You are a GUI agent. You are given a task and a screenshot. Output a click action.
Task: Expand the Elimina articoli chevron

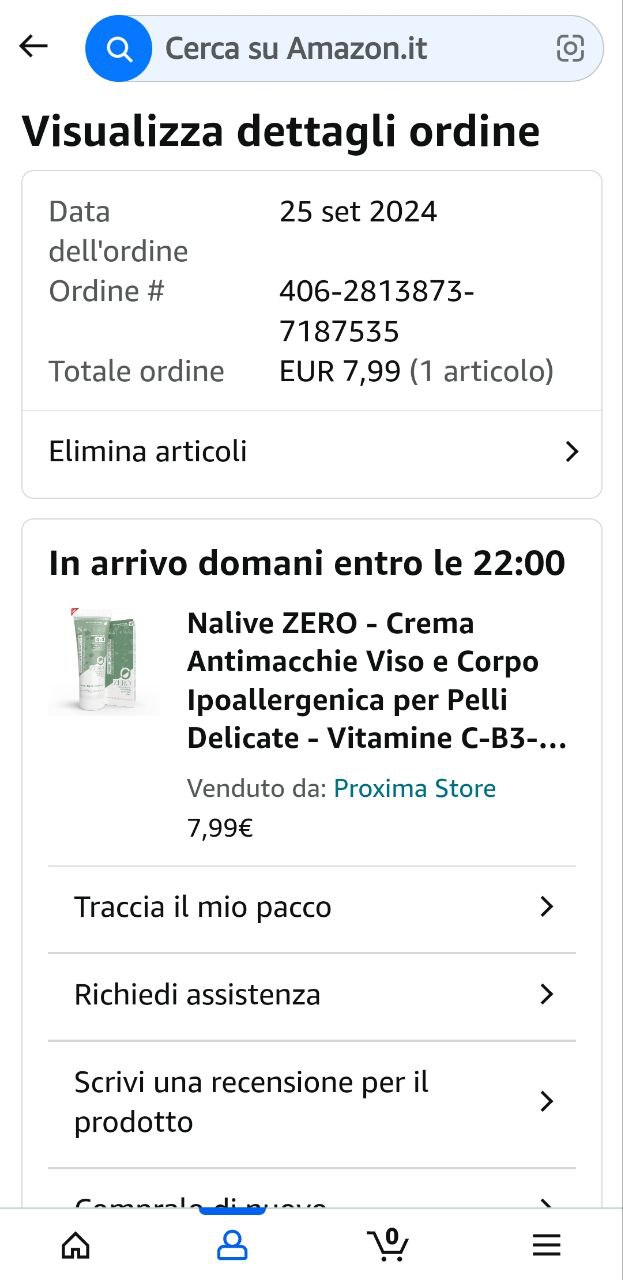(572, 452)
